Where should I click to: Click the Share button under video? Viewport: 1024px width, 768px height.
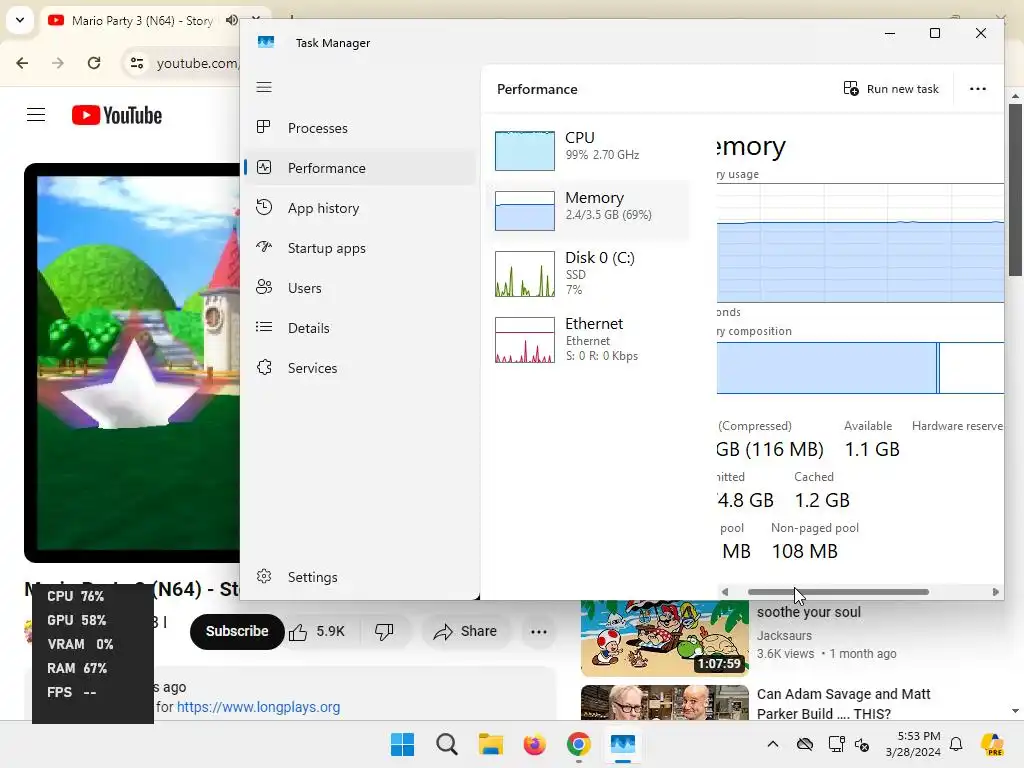click(x=466, y=632)
